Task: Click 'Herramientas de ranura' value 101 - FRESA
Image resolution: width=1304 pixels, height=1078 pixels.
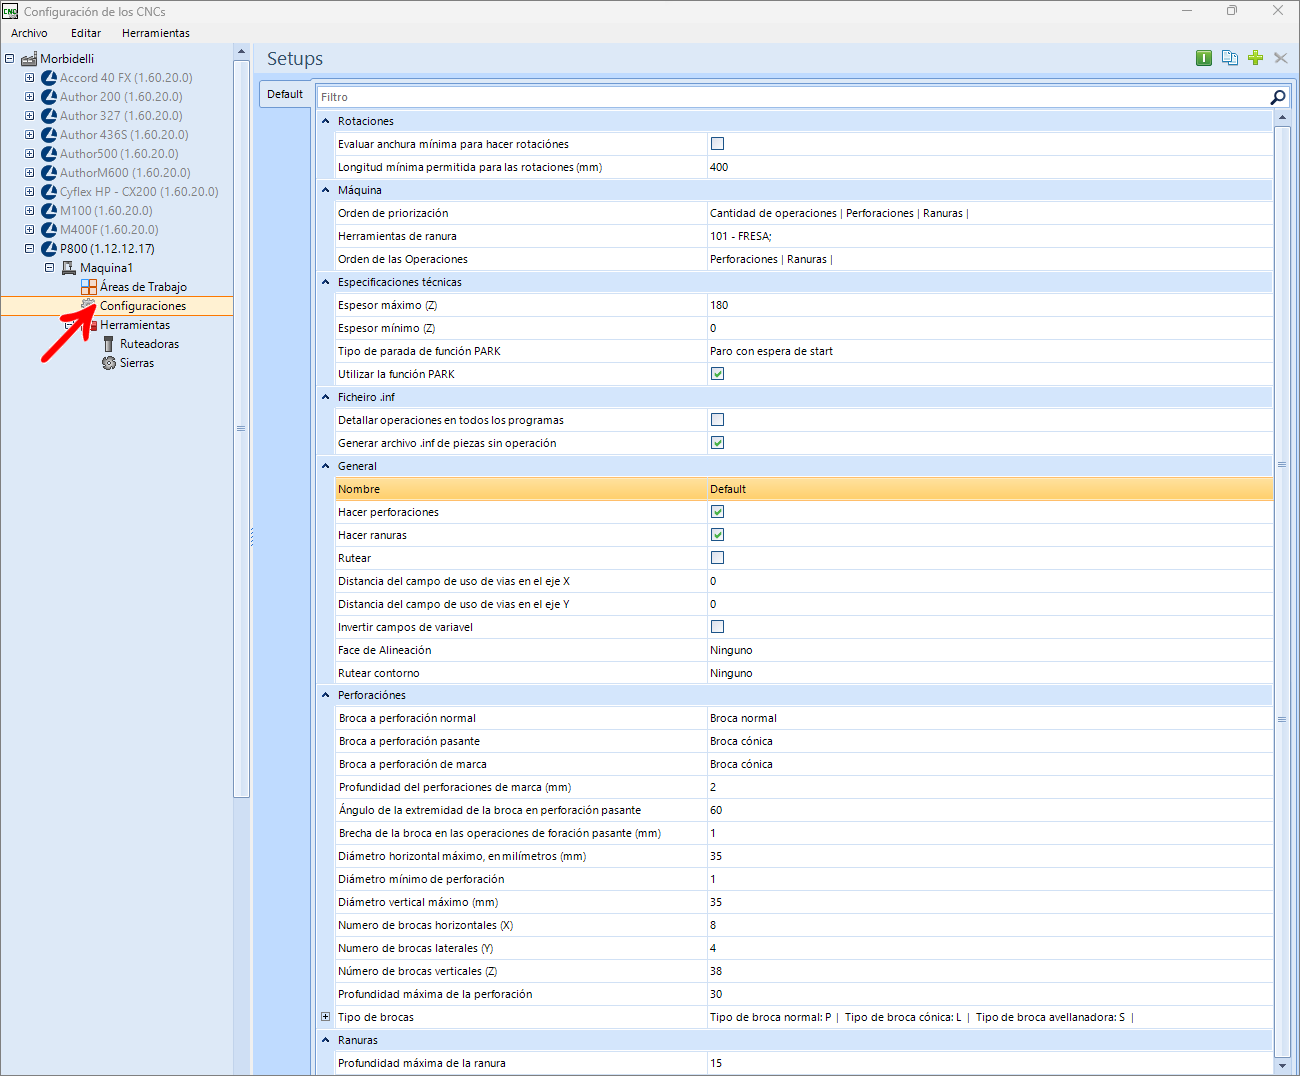Action: pos(989,236)
